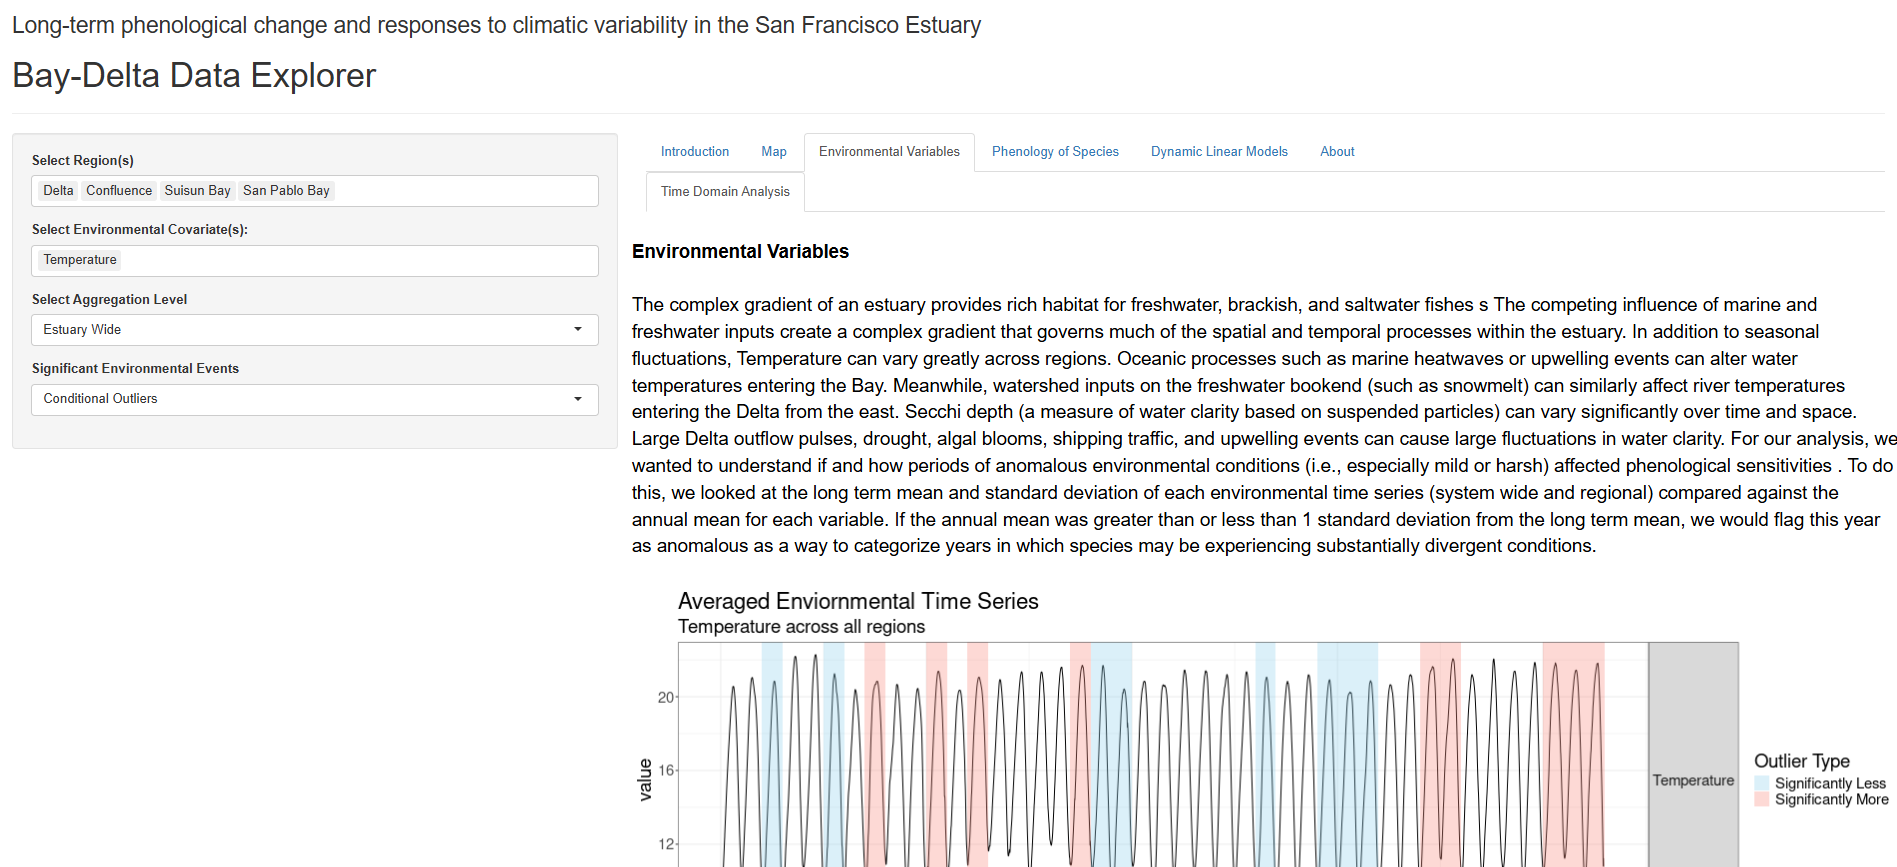Switch to the Map tab
This screenshot has width=1897, height=867.
[773, 152]
